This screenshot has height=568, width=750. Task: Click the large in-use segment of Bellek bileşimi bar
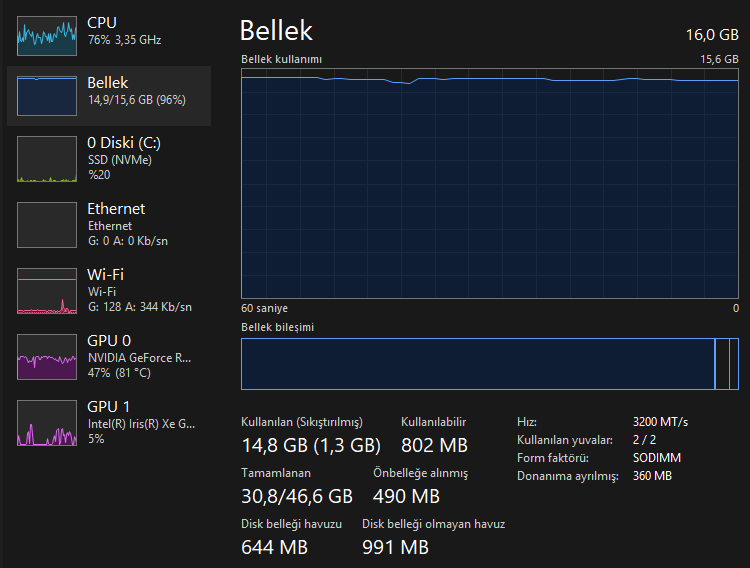coord(477,364)
